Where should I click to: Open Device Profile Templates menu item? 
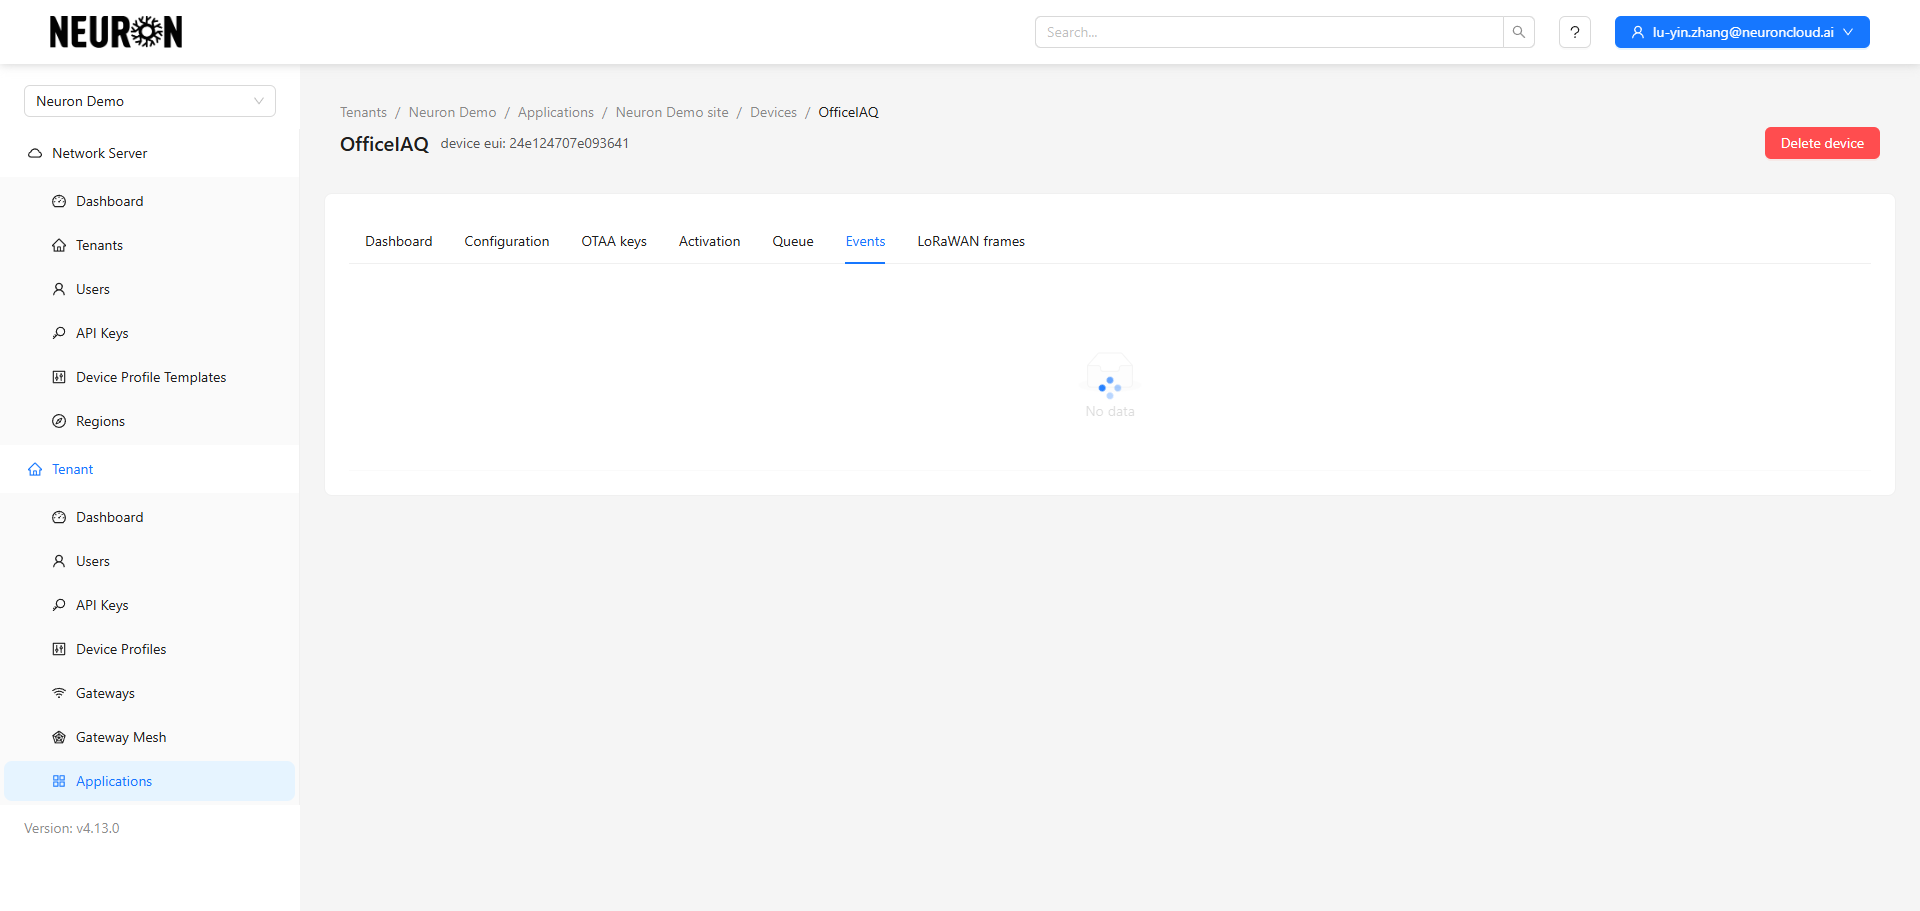(150, 377)
